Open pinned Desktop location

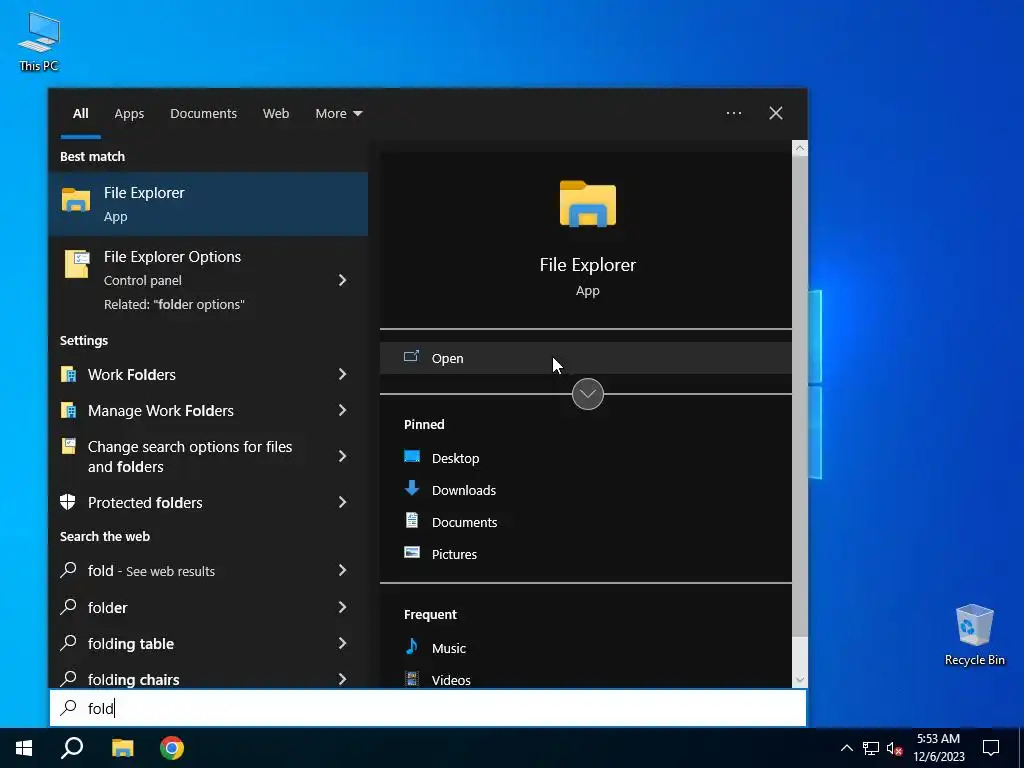point(455,458)
